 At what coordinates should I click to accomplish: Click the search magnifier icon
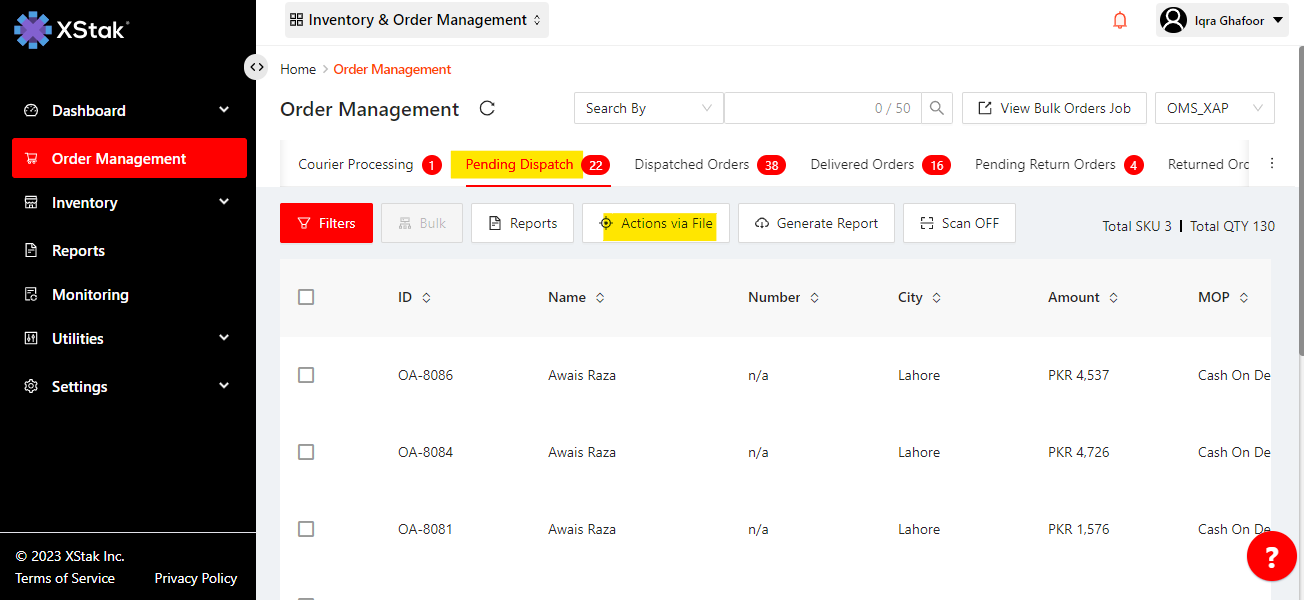tap(937, 108)
